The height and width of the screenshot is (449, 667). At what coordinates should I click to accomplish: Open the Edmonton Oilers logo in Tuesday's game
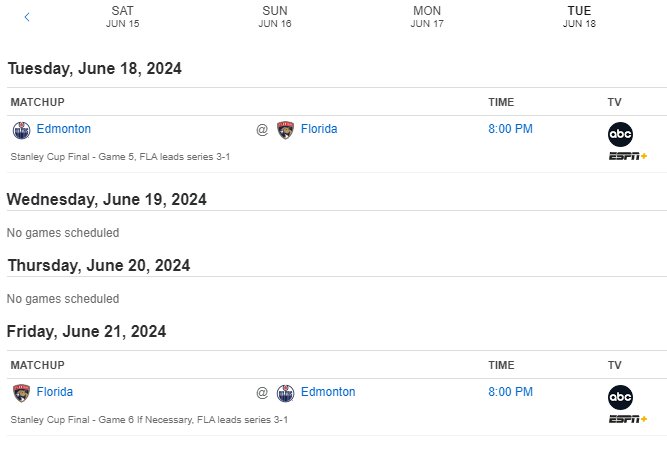point(21,130)
